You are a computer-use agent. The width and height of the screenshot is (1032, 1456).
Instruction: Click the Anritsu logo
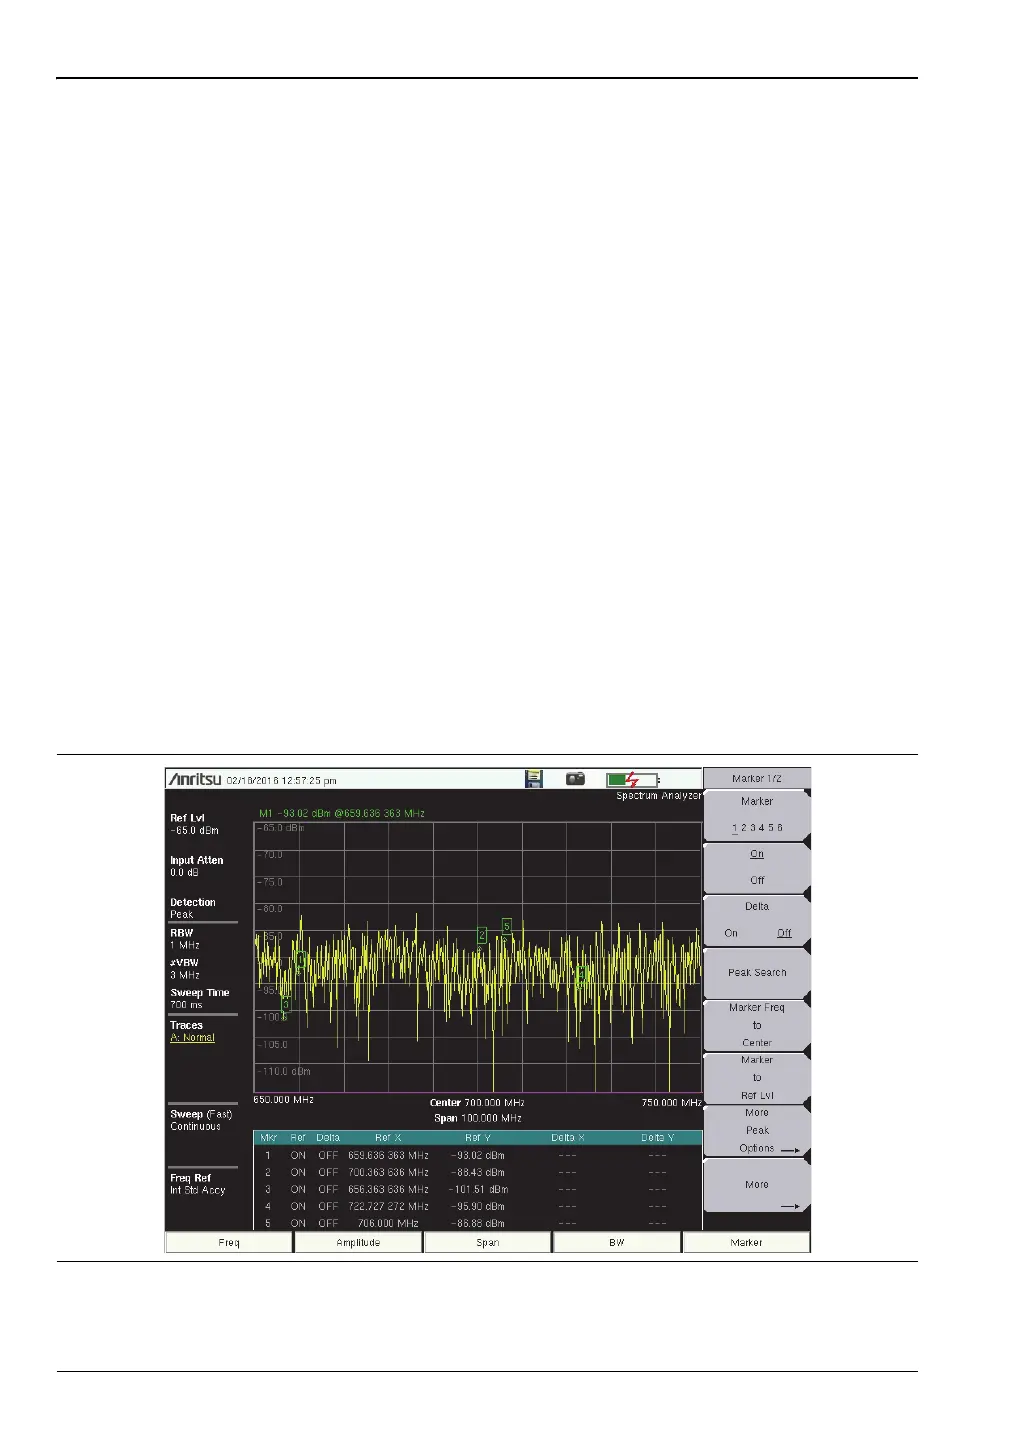pos(195,779)
